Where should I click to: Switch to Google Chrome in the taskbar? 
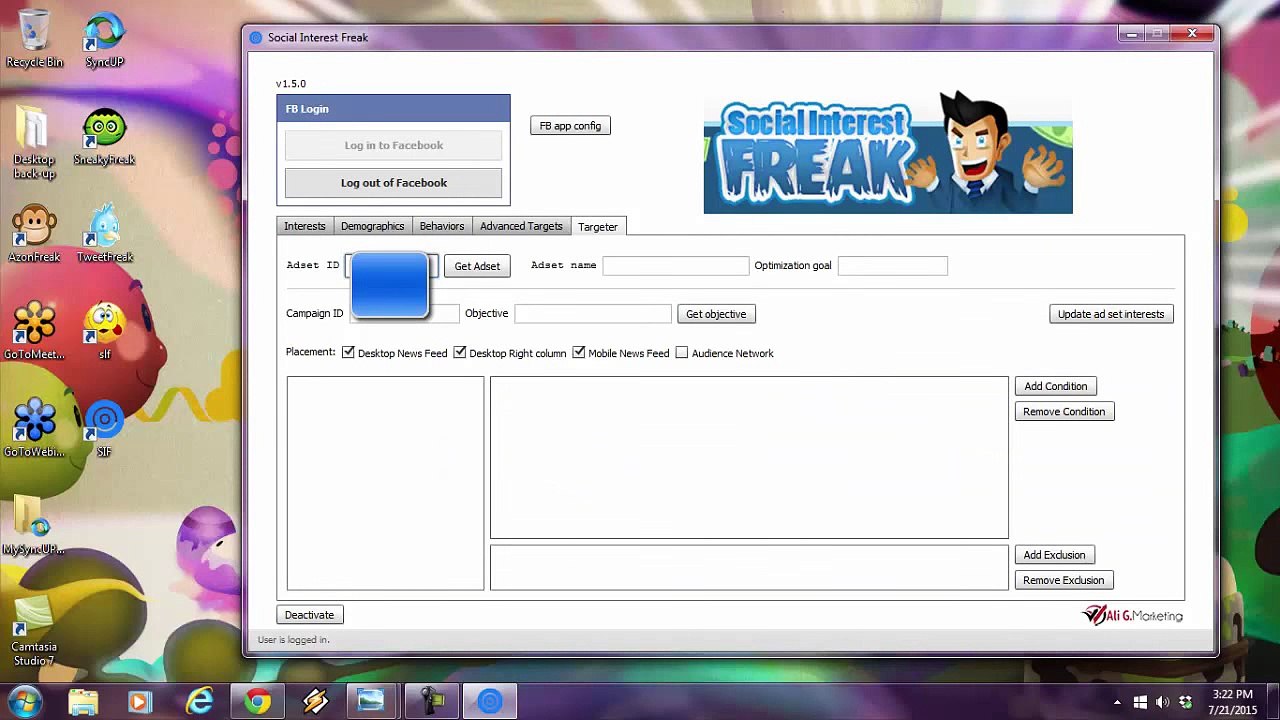tap(258, 702)
